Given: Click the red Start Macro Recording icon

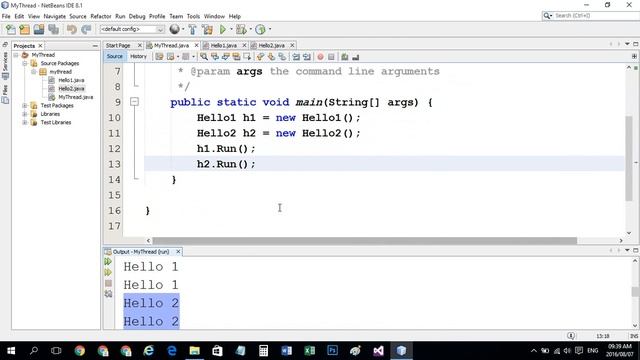Looking at the screenshot, I should coord(320,57).
